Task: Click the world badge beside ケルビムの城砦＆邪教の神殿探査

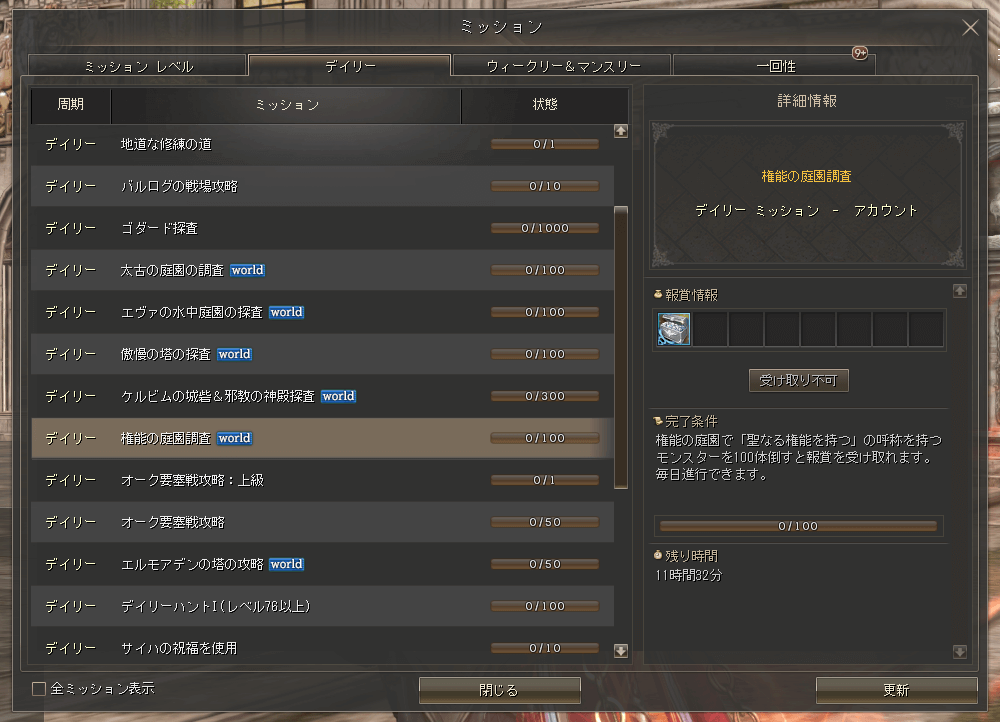Action: click(x=338, y=395)
